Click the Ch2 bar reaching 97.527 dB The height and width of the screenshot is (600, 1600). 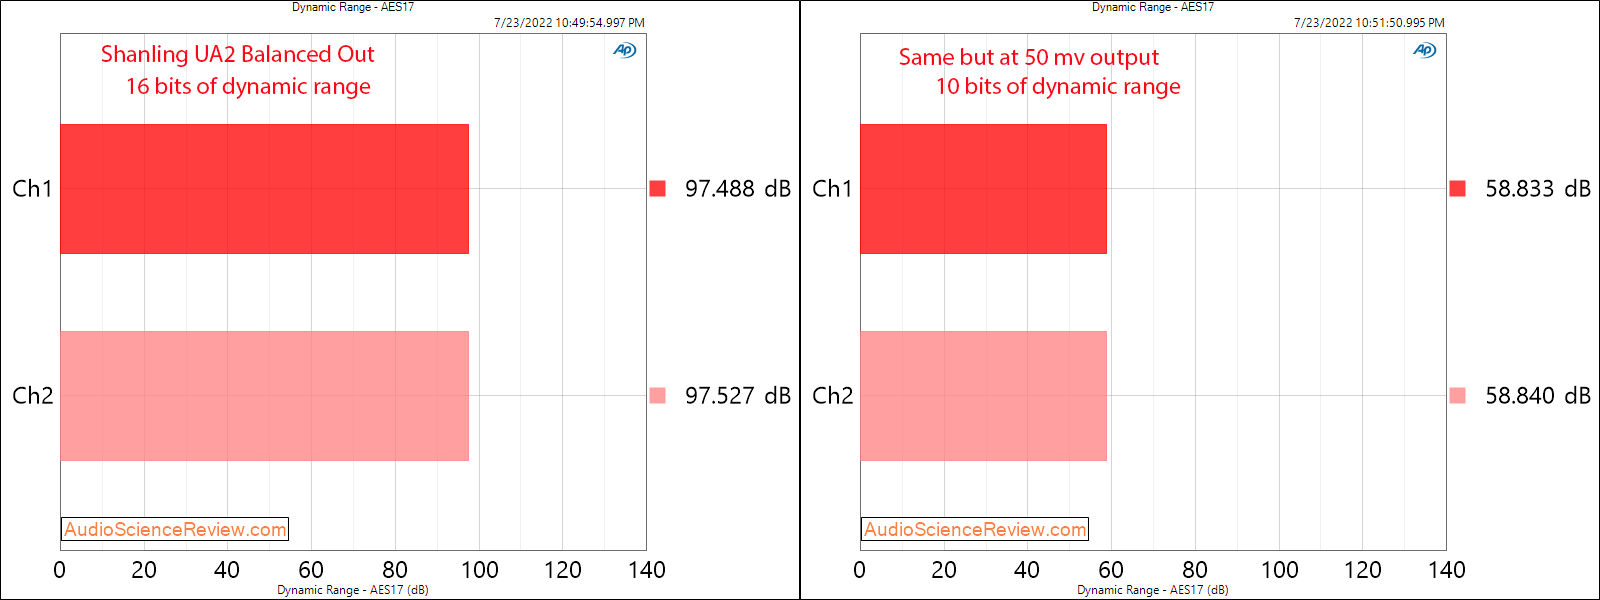pyautogui.click(x=264, y=396)
